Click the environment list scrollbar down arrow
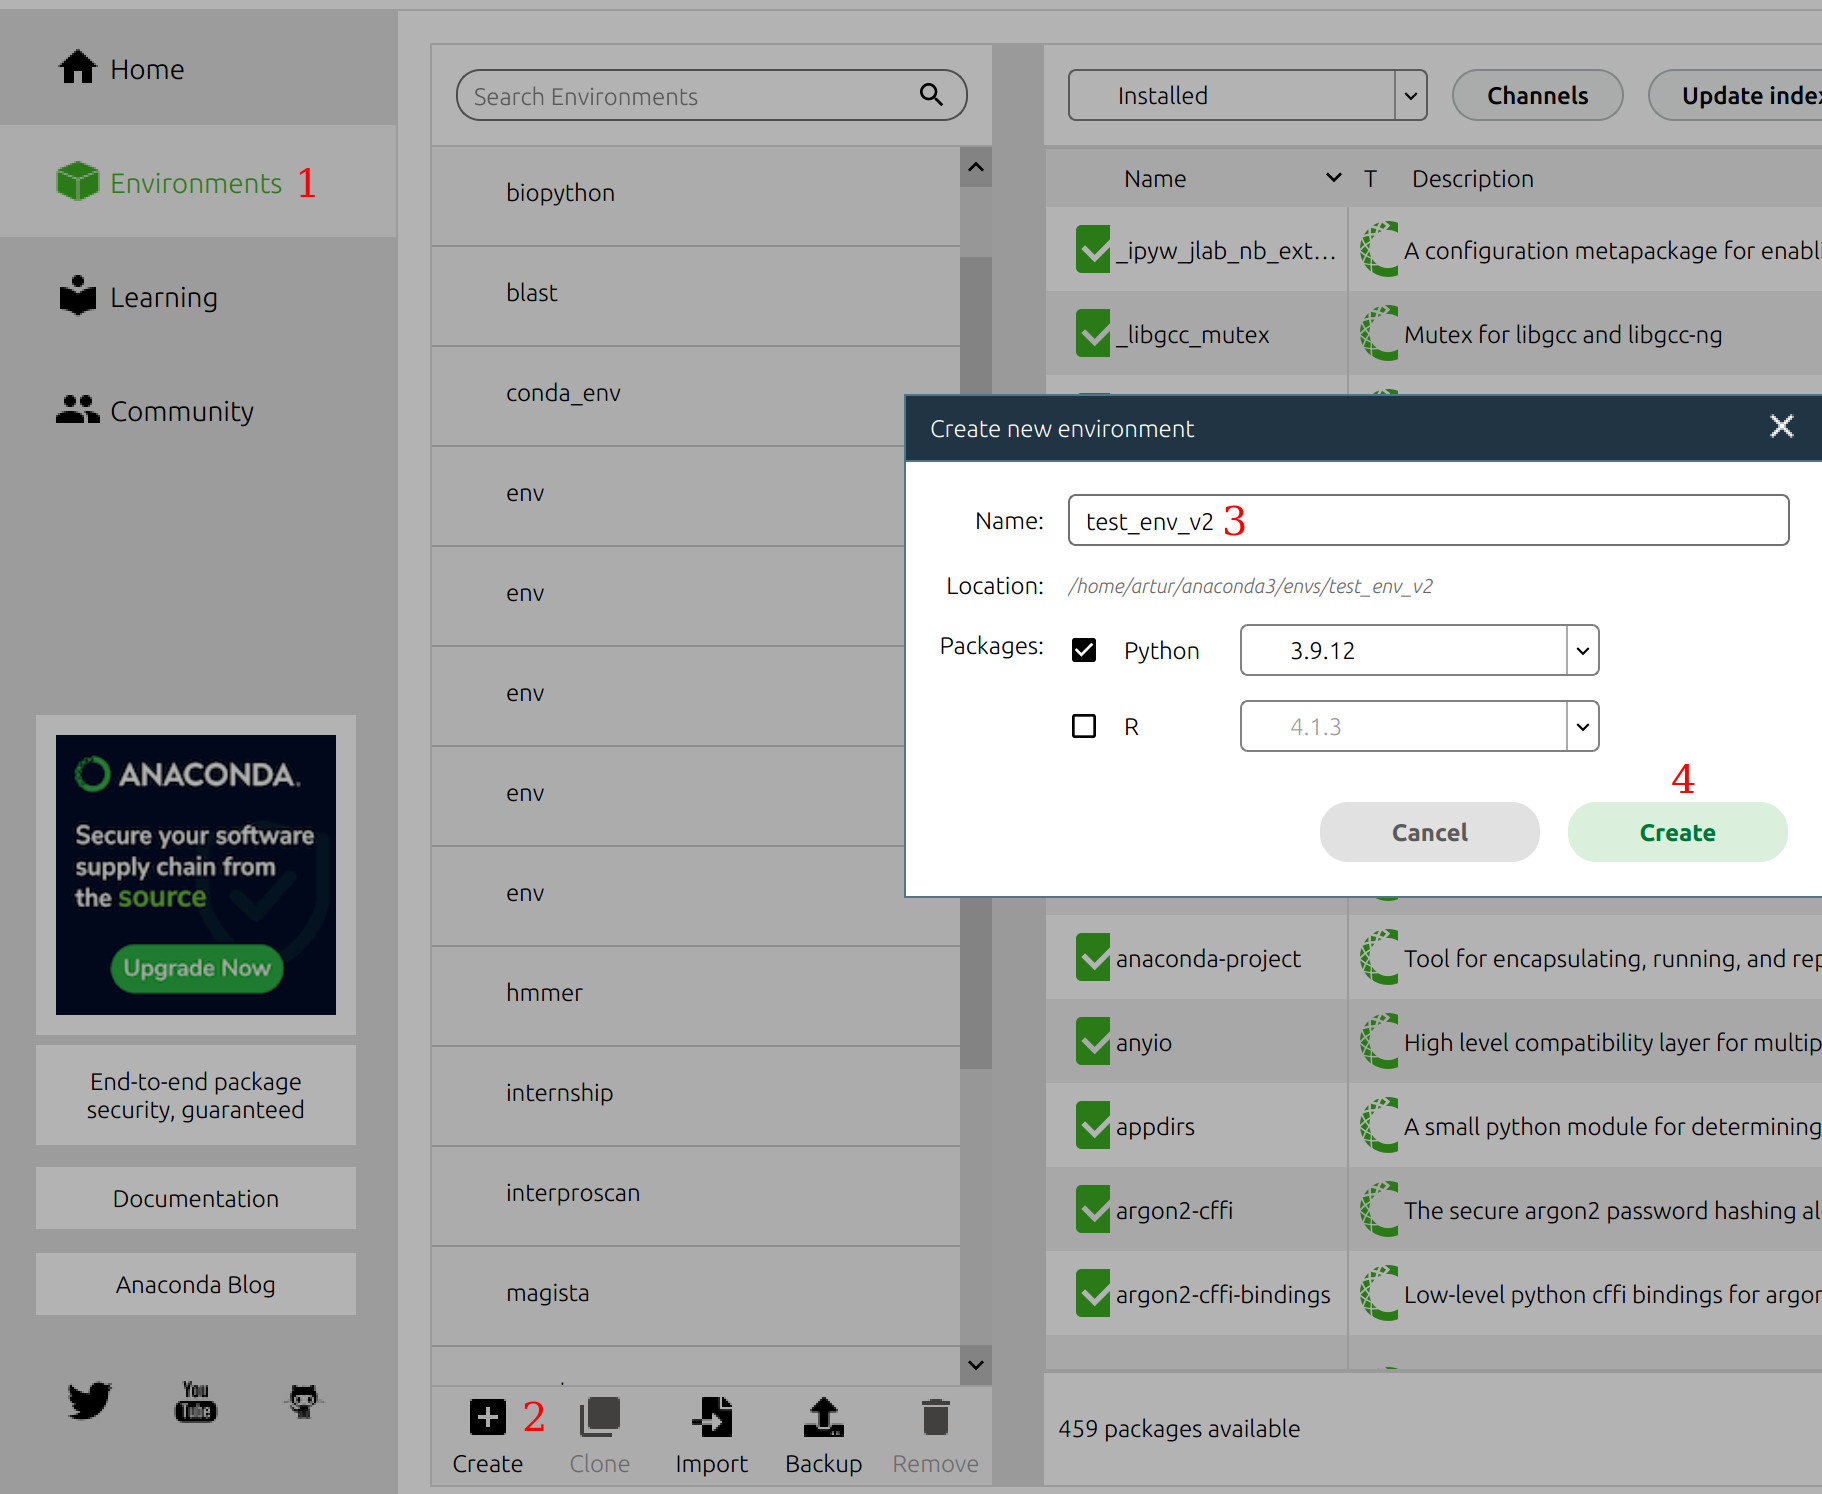Viewport: 1822px width, 1494px height. coord(976,1365)
